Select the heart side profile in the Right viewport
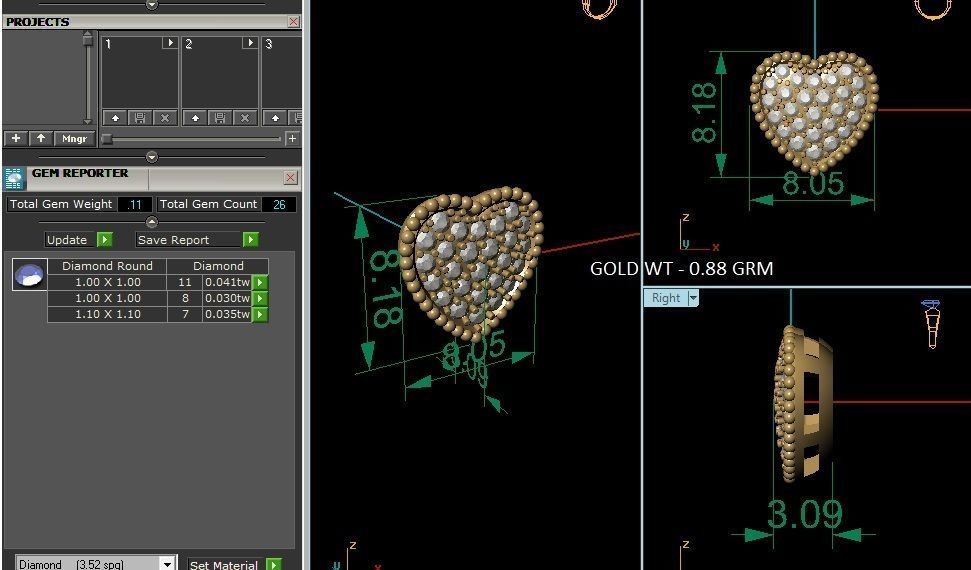The image size is (971, 570). (x=803, y=403)
